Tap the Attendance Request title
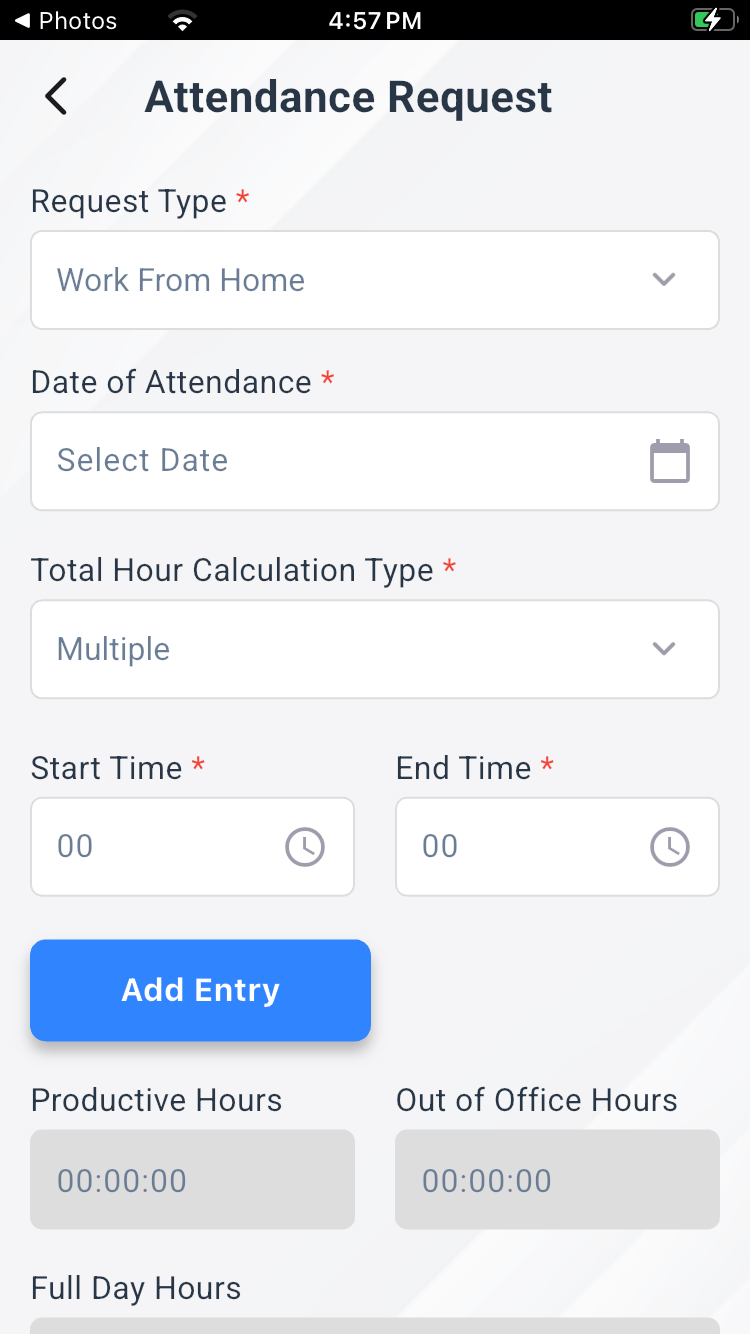 348,98
